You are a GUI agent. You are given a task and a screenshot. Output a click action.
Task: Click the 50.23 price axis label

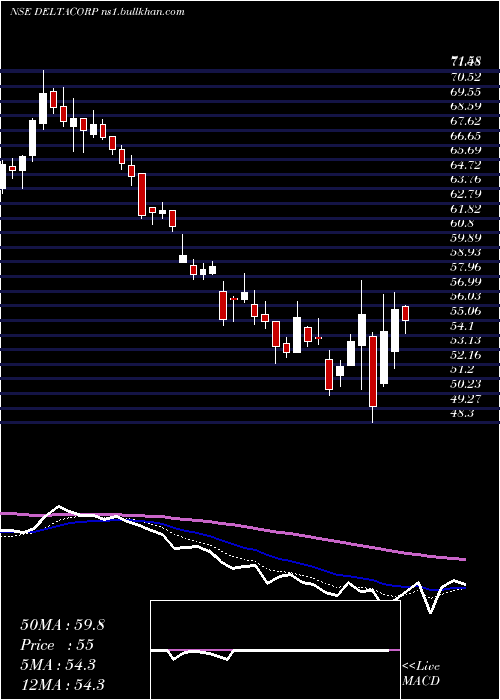[465, 384]
